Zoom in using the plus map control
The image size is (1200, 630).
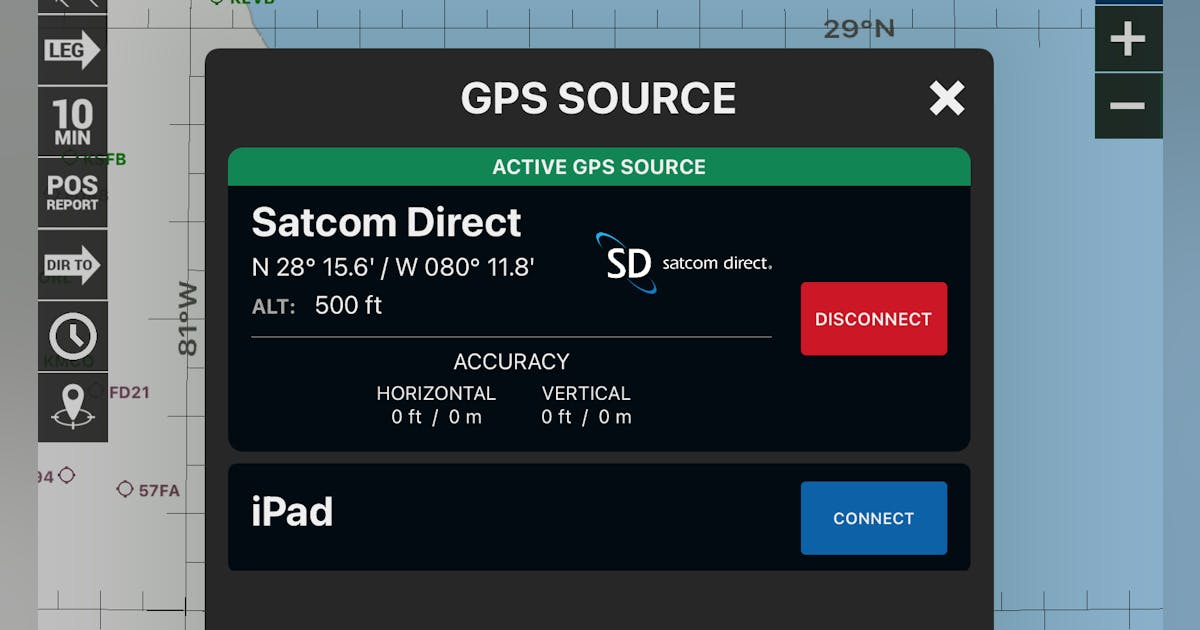click(1128, 40)
